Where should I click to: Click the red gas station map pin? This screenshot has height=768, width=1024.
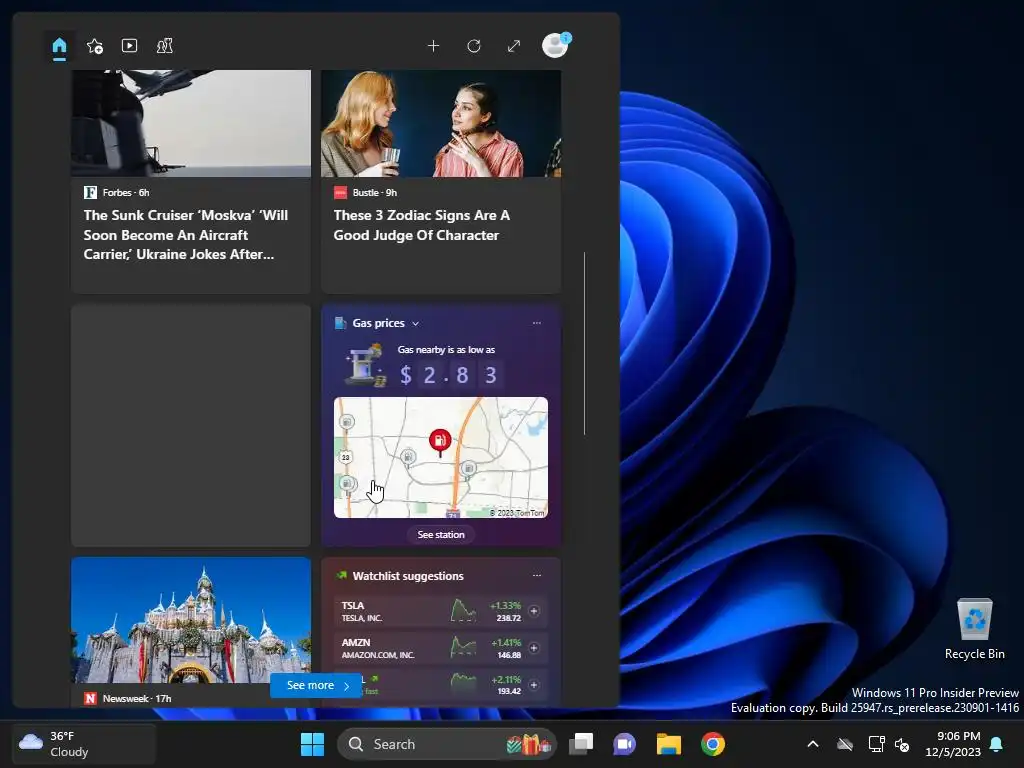[x=440, y=442]
